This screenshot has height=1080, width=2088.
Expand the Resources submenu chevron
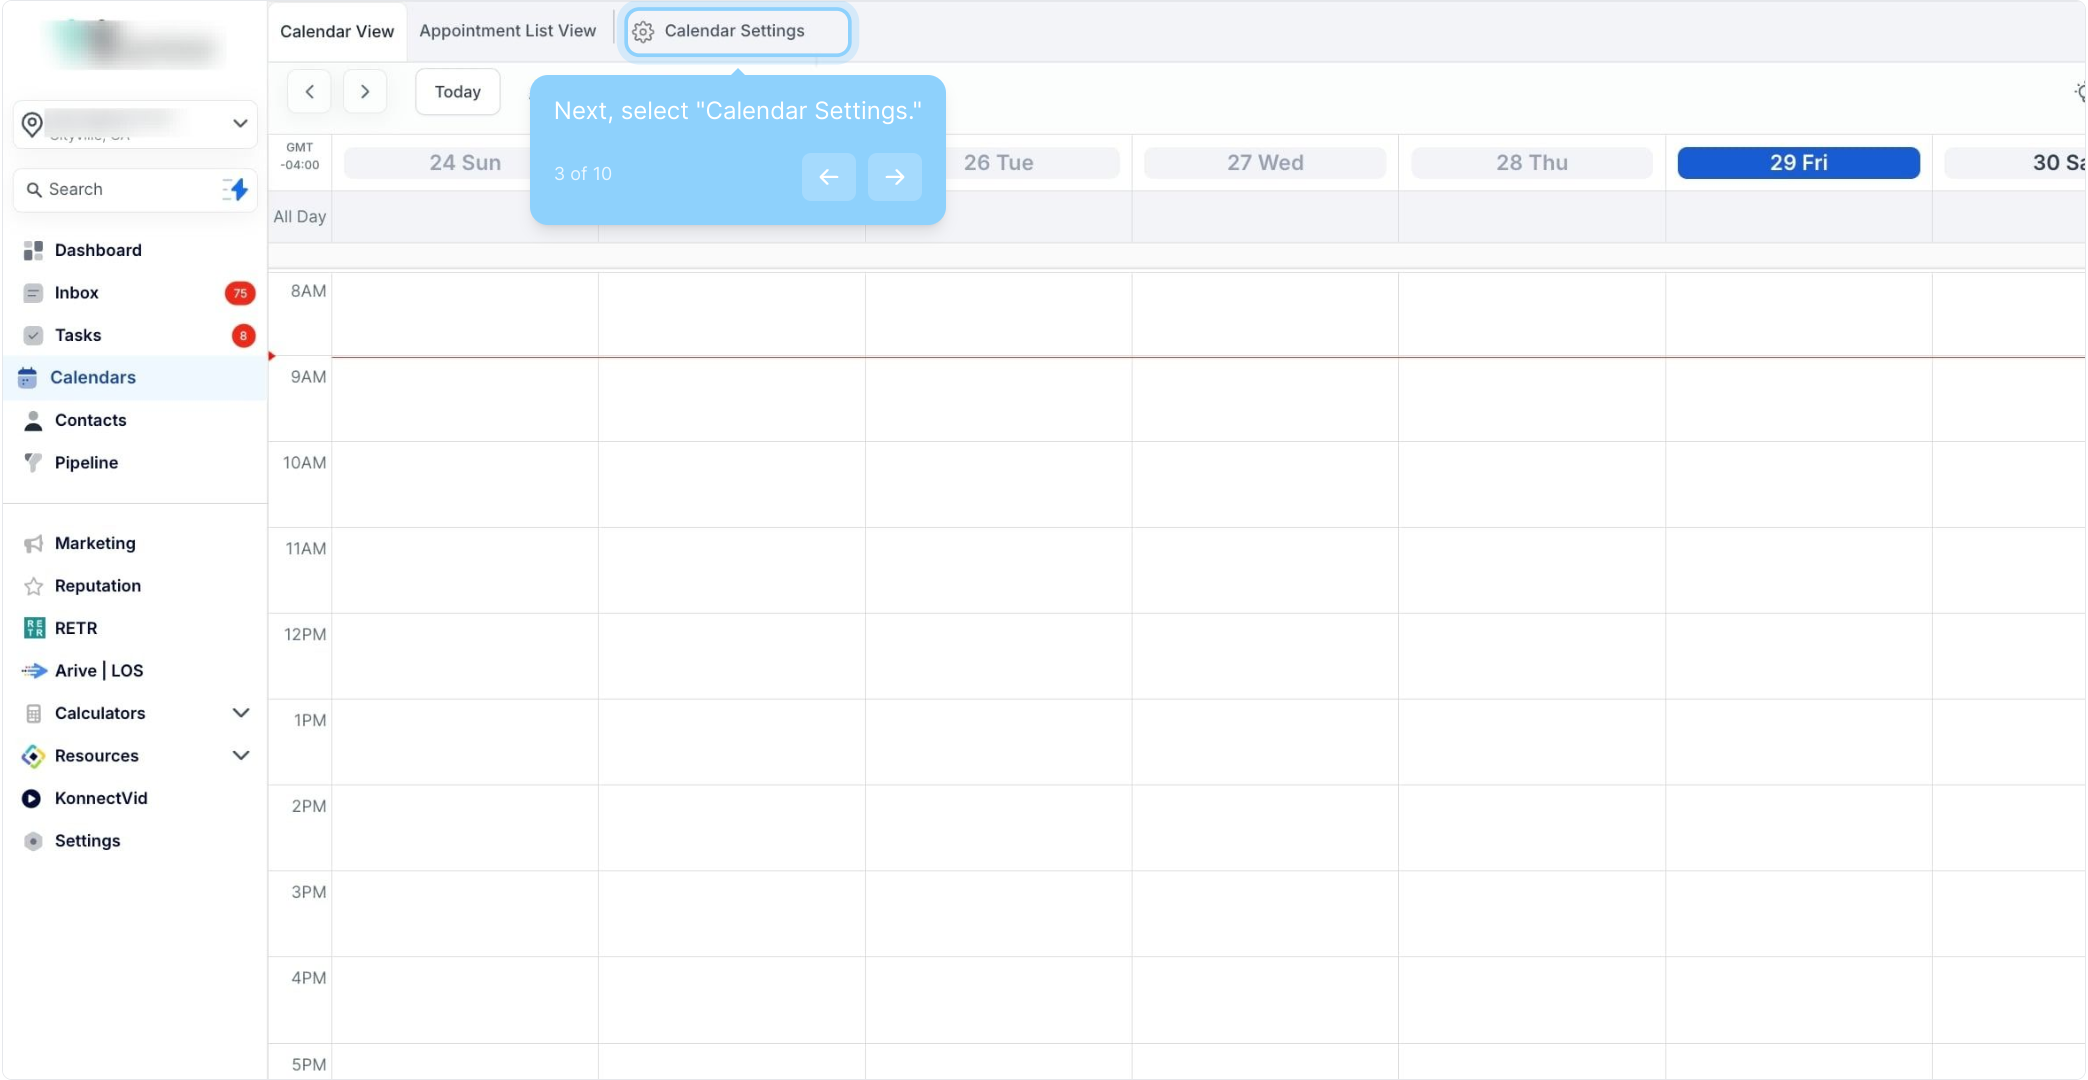click(241, 755)
